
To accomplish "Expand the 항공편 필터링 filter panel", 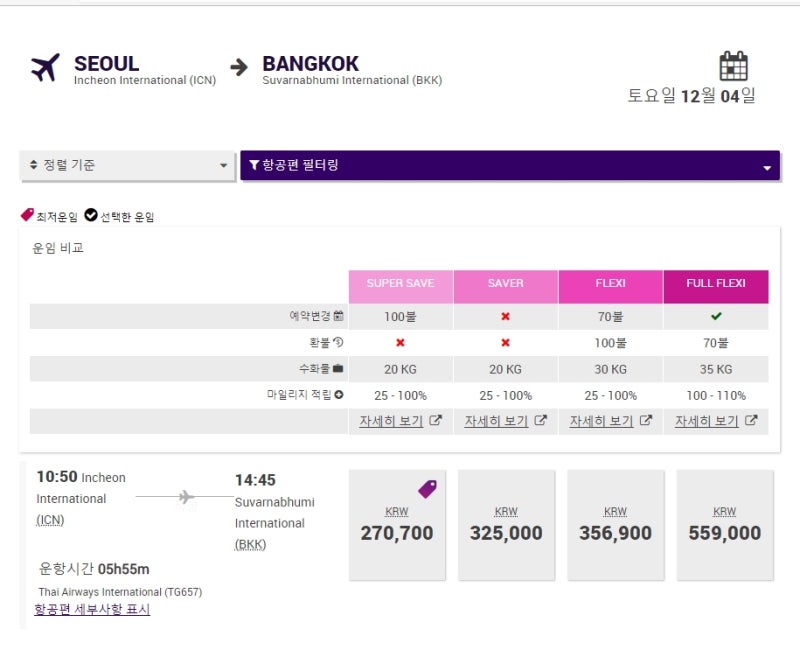I will 510,165.
